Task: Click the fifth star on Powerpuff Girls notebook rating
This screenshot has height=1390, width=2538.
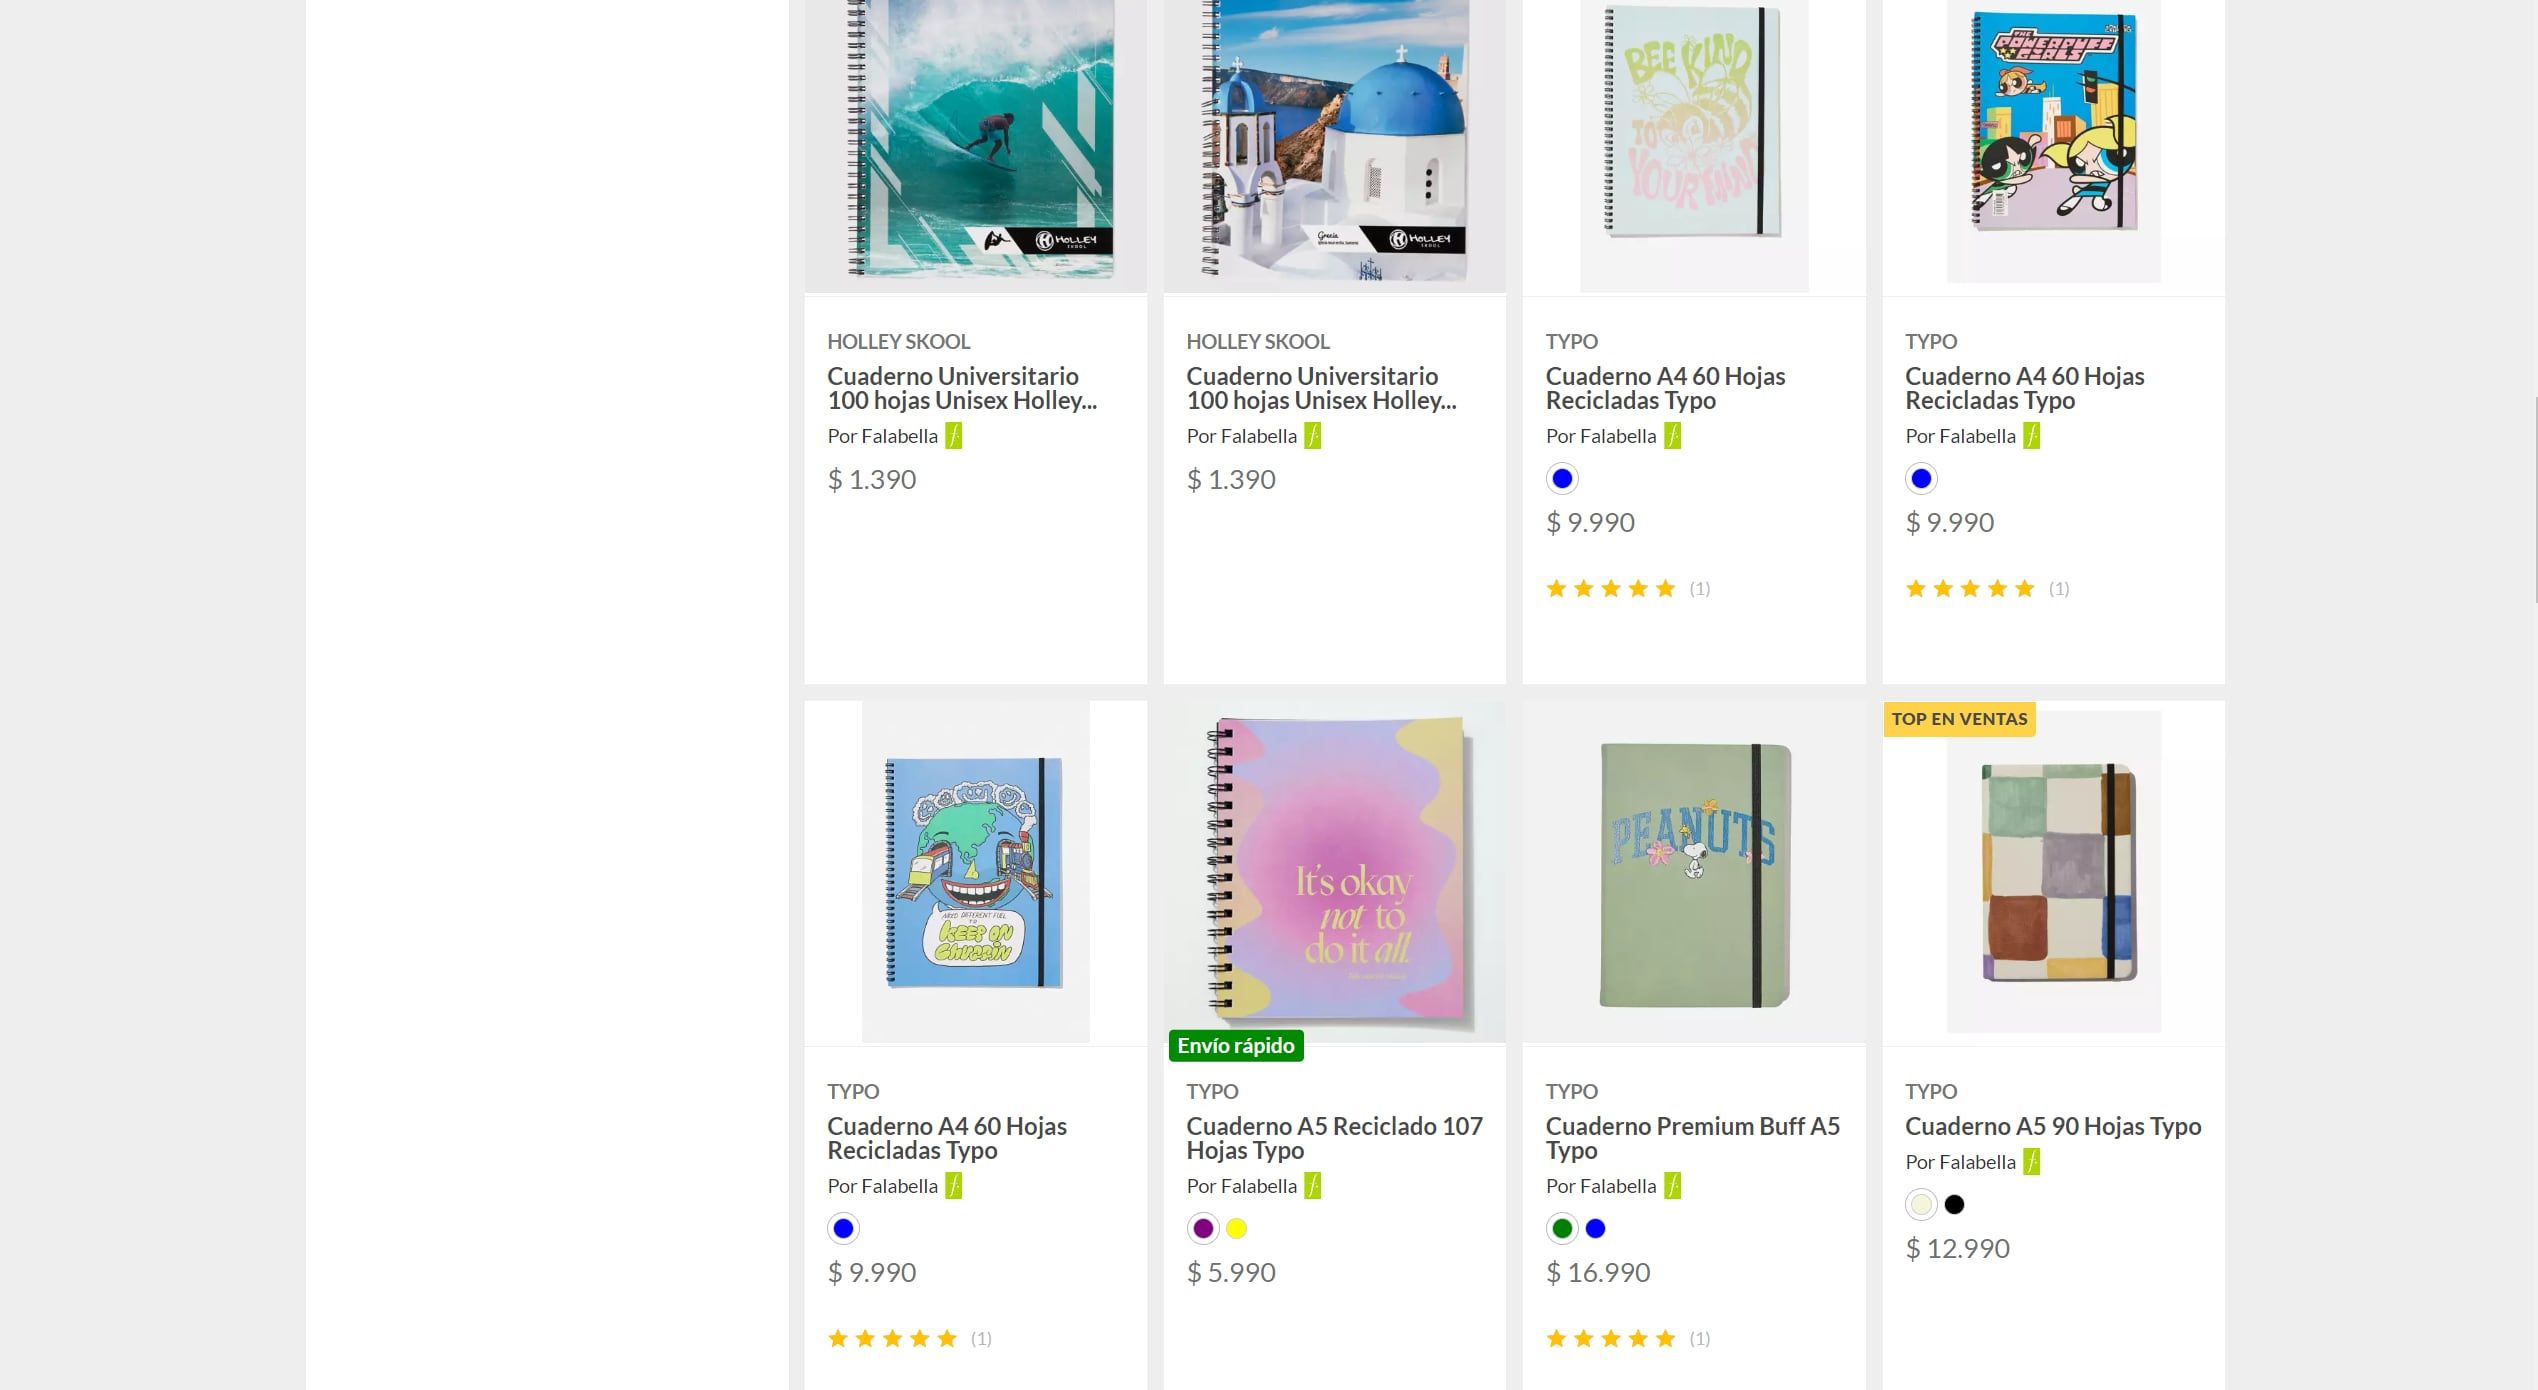Action: [x=2025, y=588]
